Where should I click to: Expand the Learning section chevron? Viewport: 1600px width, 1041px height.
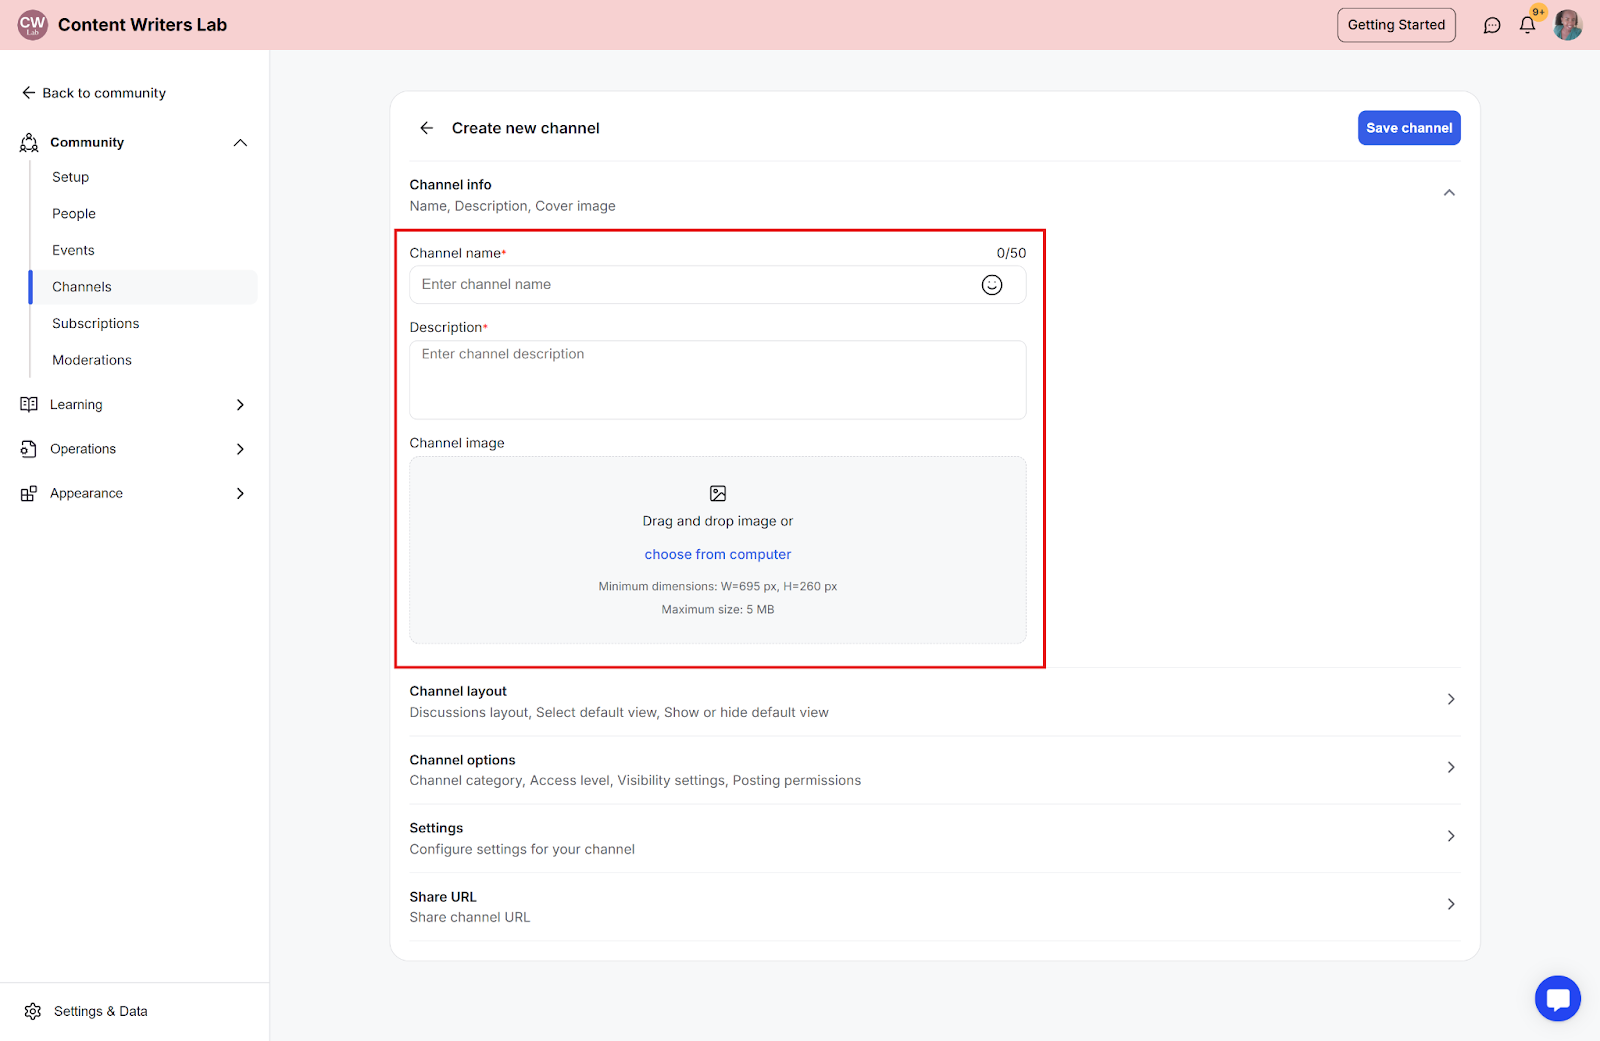click(240, 405)
